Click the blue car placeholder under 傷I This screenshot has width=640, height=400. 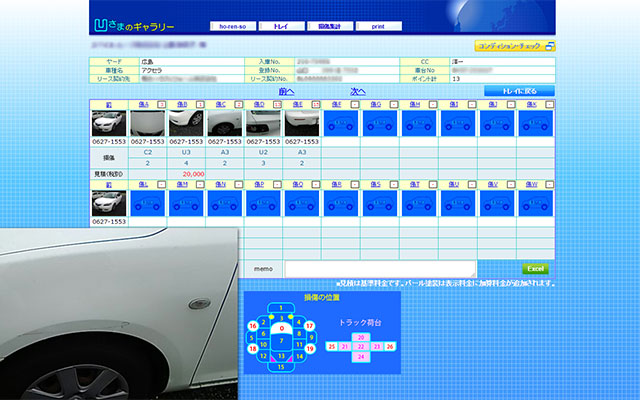[458, 123]
